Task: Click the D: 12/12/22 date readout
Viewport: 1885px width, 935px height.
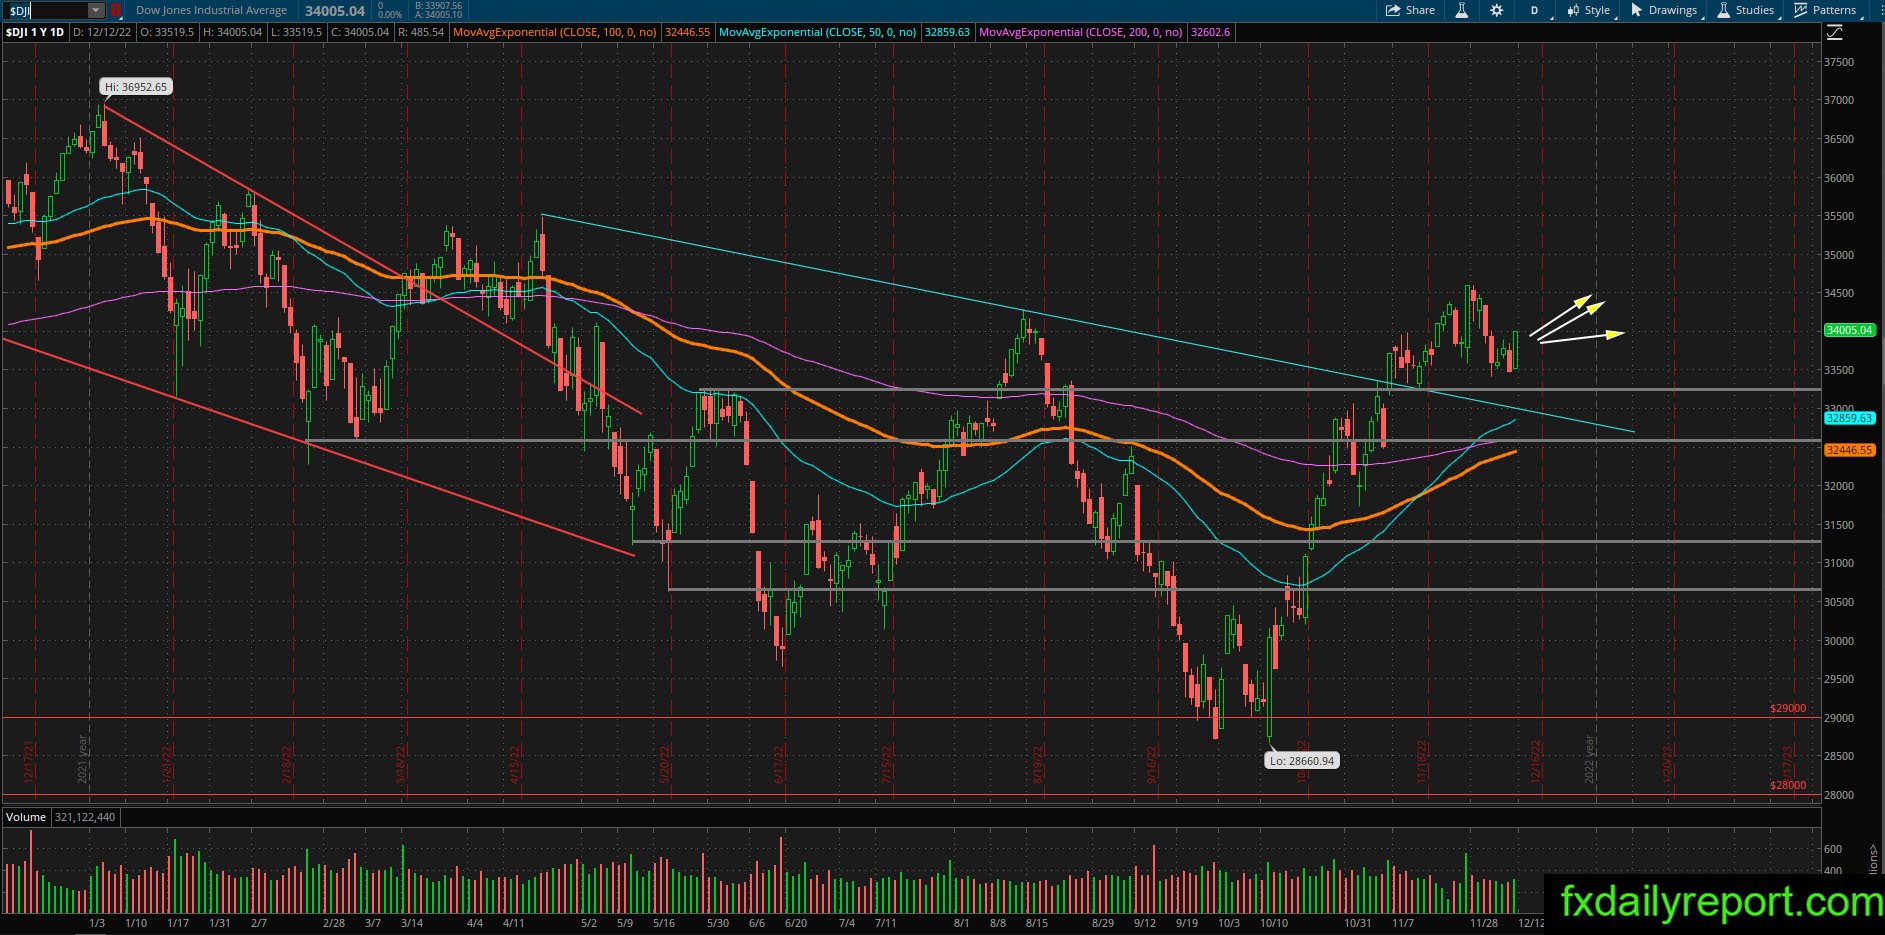Action: (x=103, y=32)
